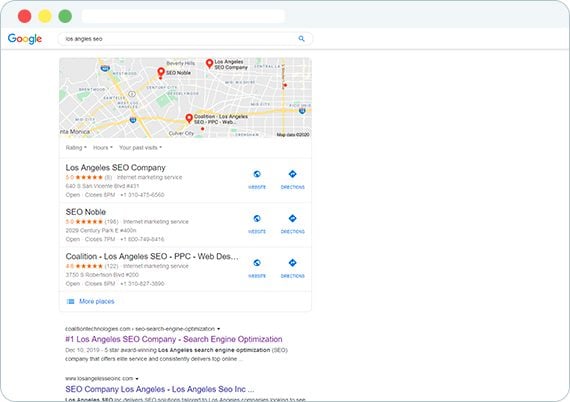The height and width of the screenshot is (402, 570).
Task: Click the Coalition map pin marker
Action: (189, 118)
